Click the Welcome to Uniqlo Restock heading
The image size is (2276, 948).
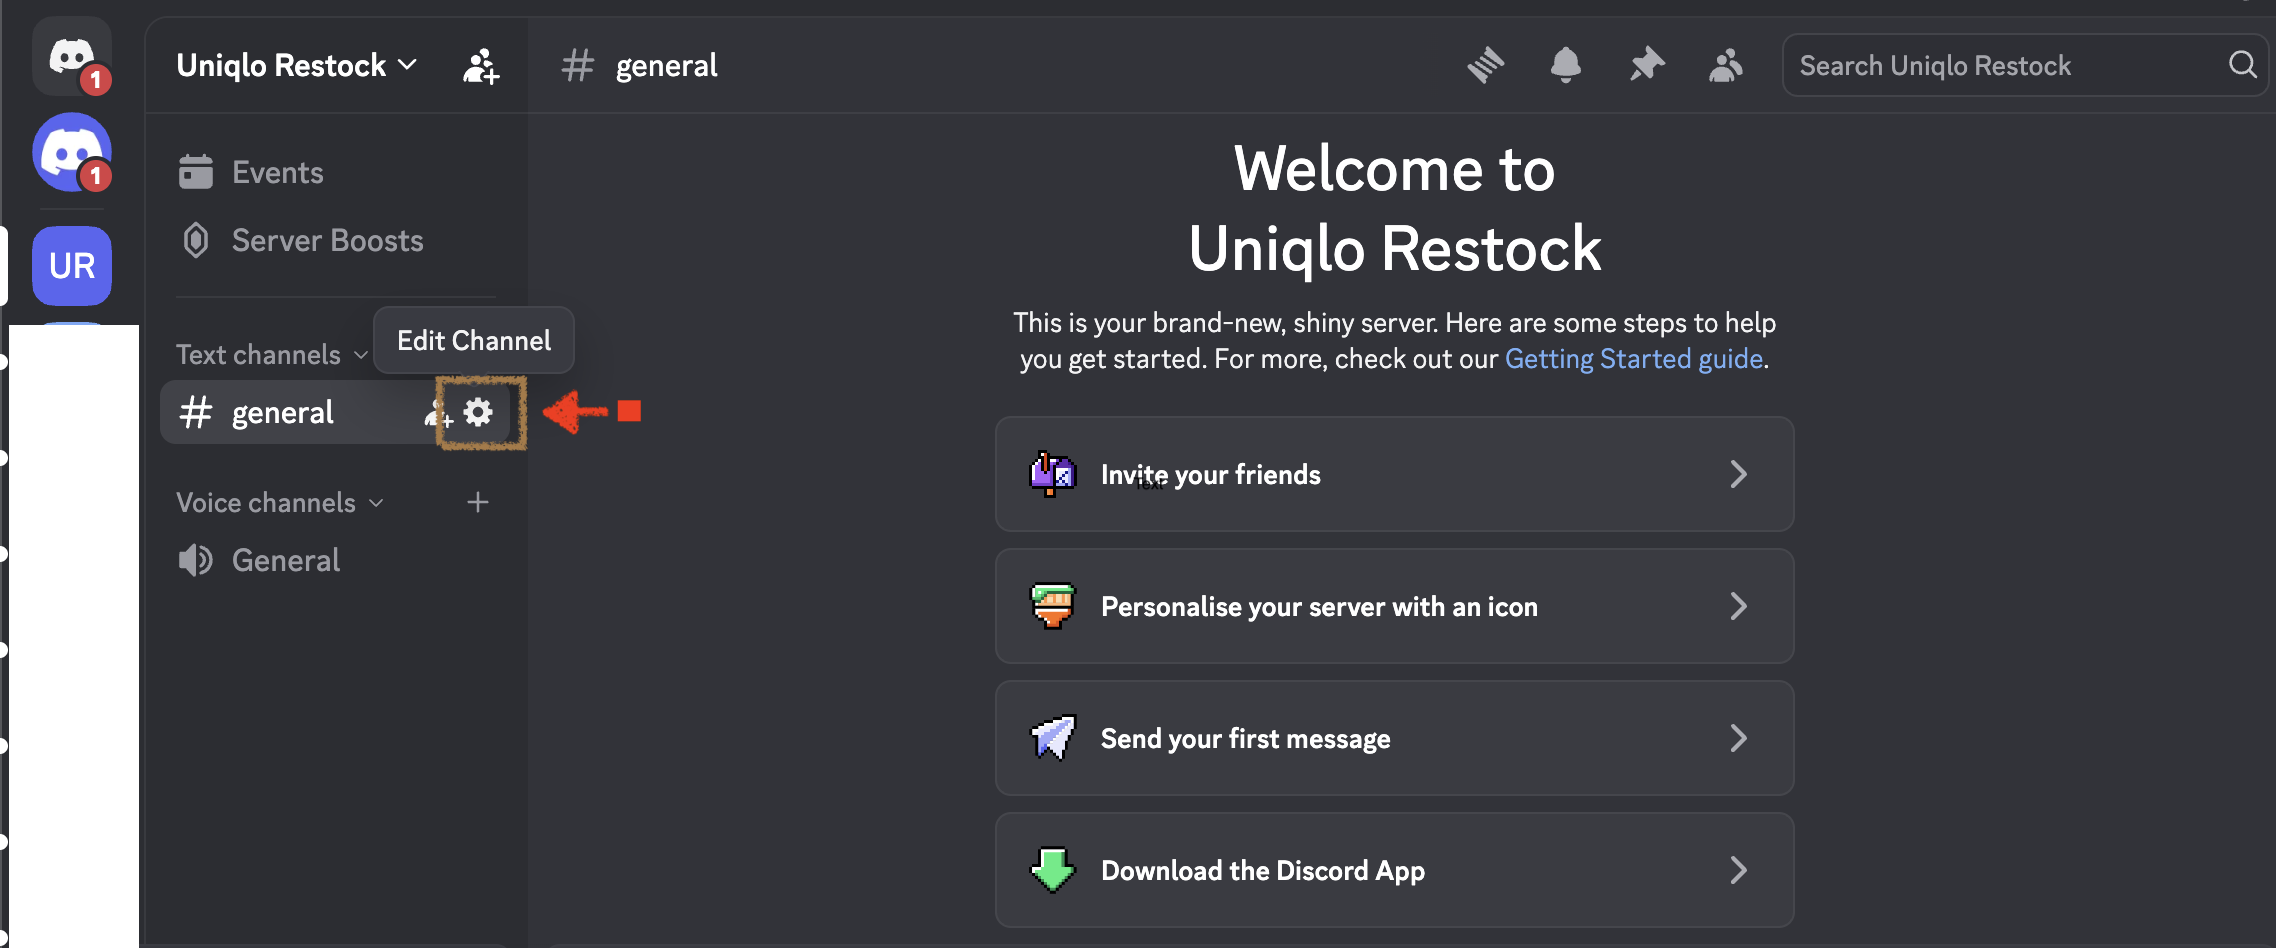click(1394, 208)
